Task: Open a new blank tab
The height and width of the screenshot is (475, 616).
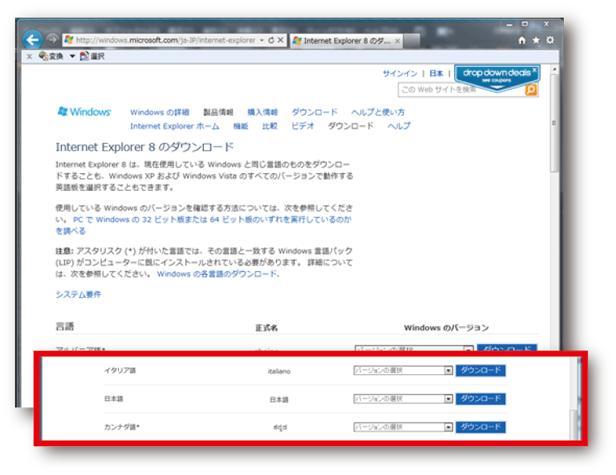Action: [411, 40]
